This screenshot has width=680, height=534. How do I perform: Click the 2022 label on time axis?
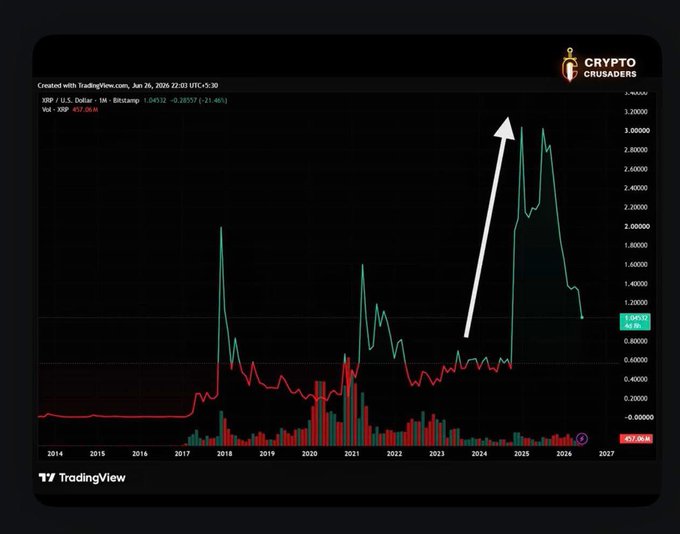point(394,454)
